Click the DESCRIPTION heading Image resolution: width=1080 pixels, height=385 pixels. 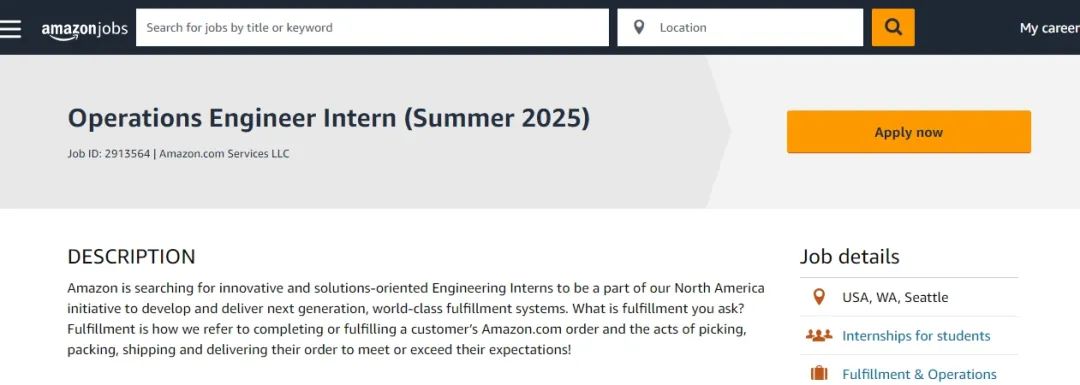tap(132, 257)
